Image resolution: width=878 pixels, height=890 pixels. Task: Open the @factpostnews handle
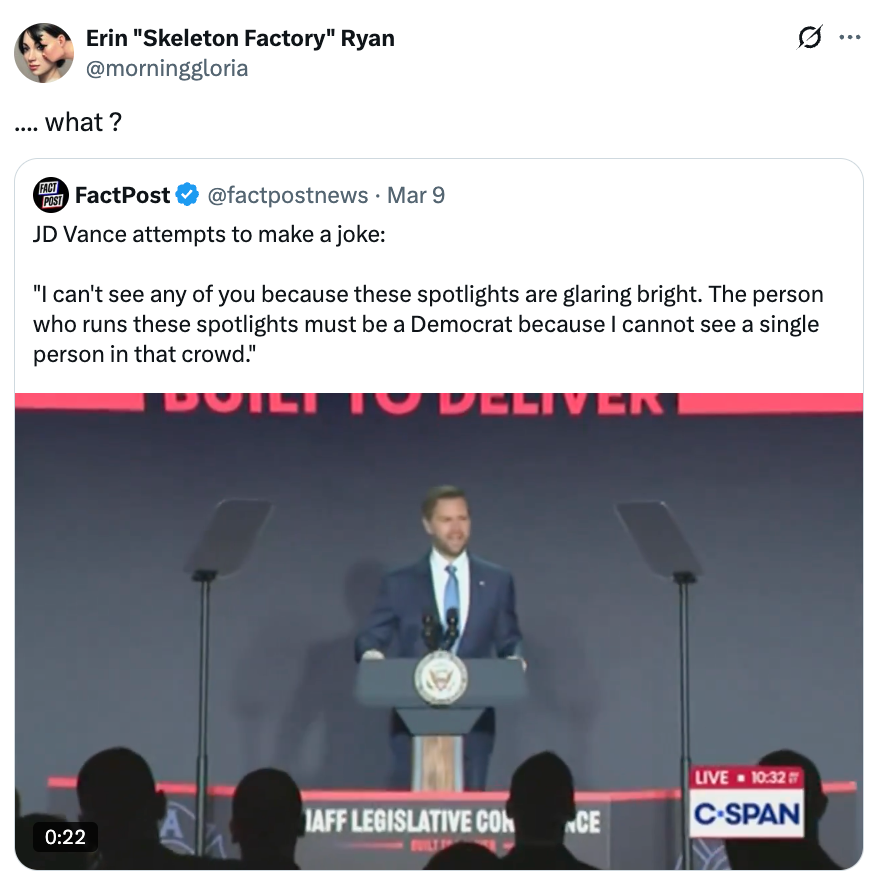click(x=287, y=195)
